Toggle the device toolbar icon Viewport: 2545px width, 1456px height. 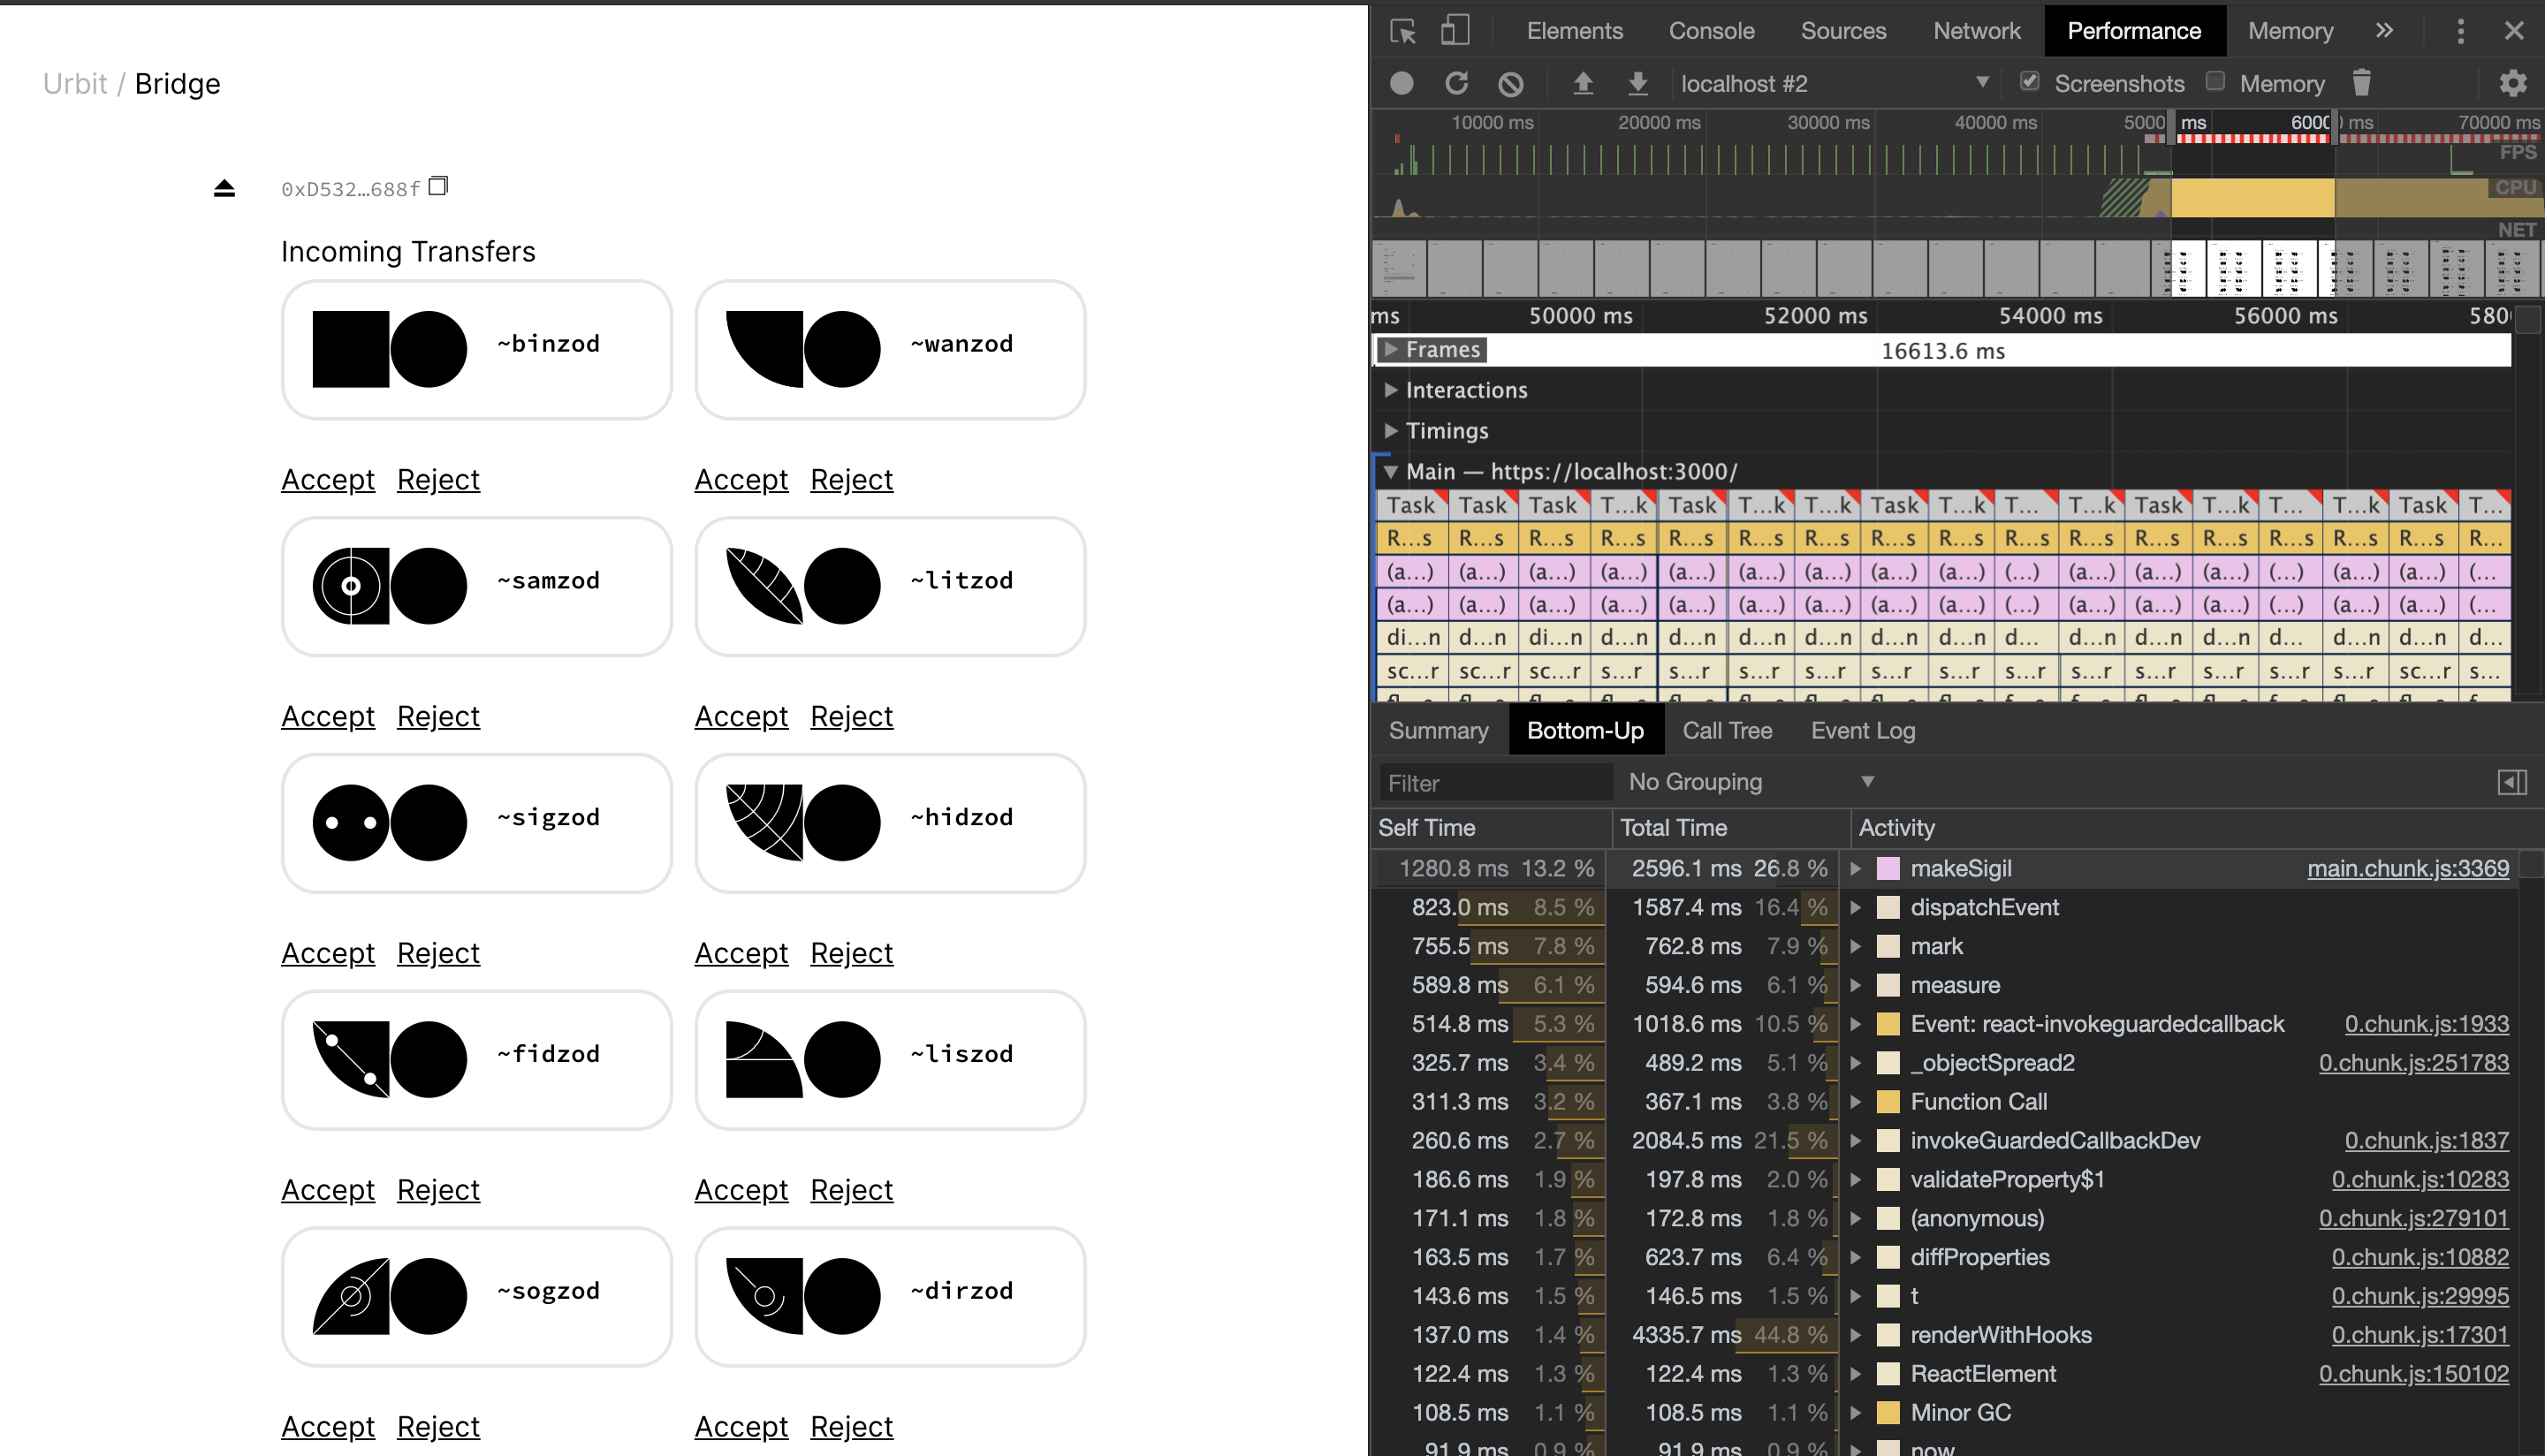click(x=1455, y=31)
